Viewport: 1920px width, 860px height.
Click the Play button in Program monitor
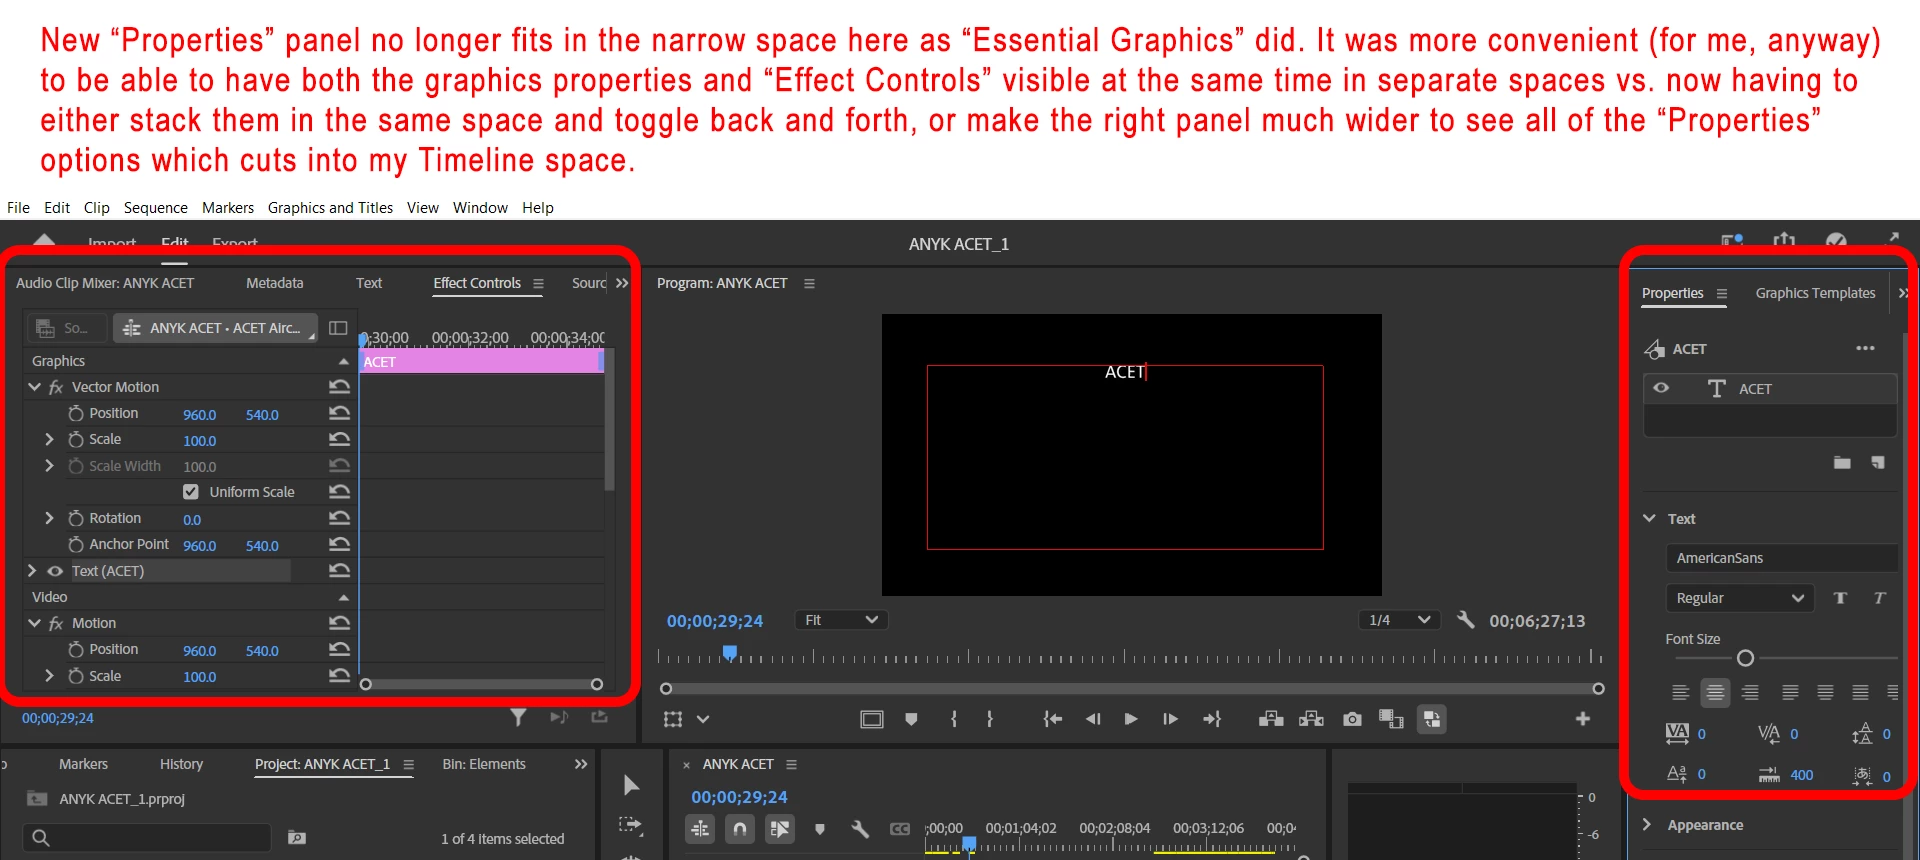[1131, 719]
